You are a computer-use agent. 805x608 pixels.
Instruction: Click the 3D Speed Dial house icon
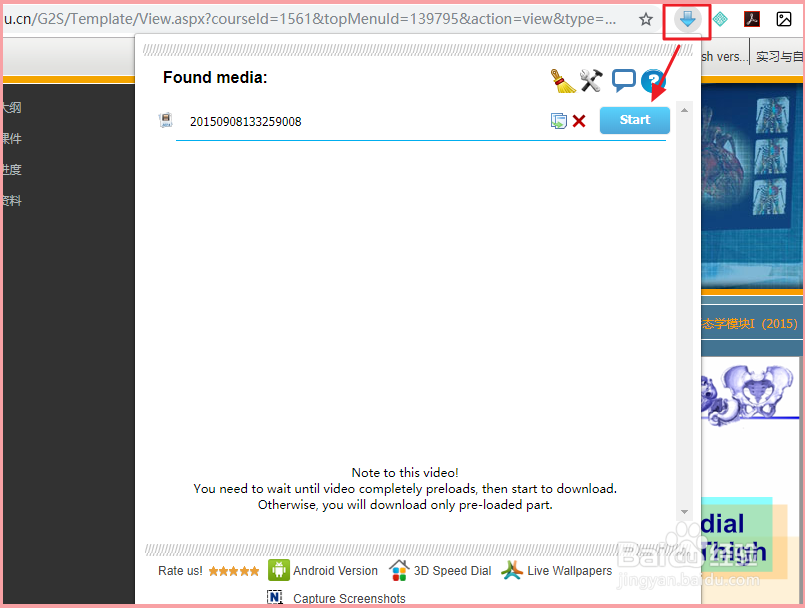[x=399, y=571]
